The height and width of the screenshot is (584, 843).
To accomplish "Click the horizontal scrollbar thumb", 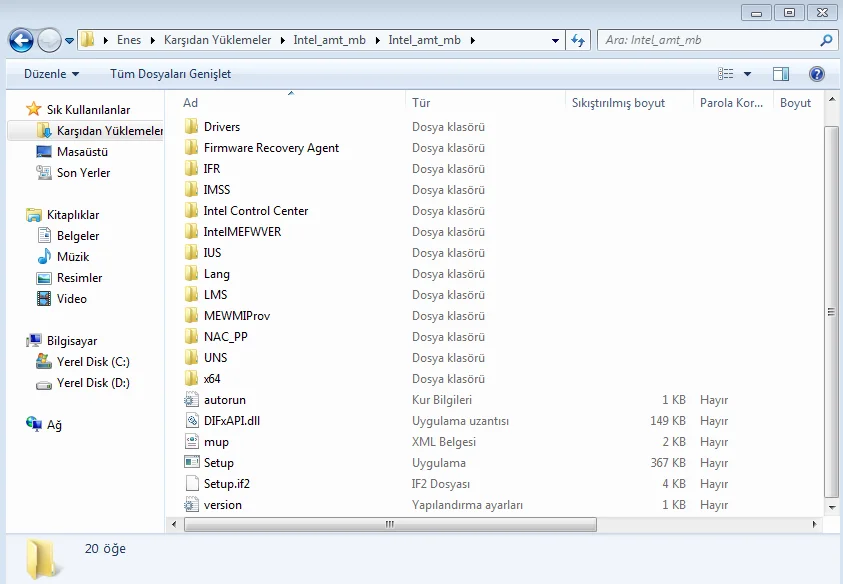I will (390, 524).
